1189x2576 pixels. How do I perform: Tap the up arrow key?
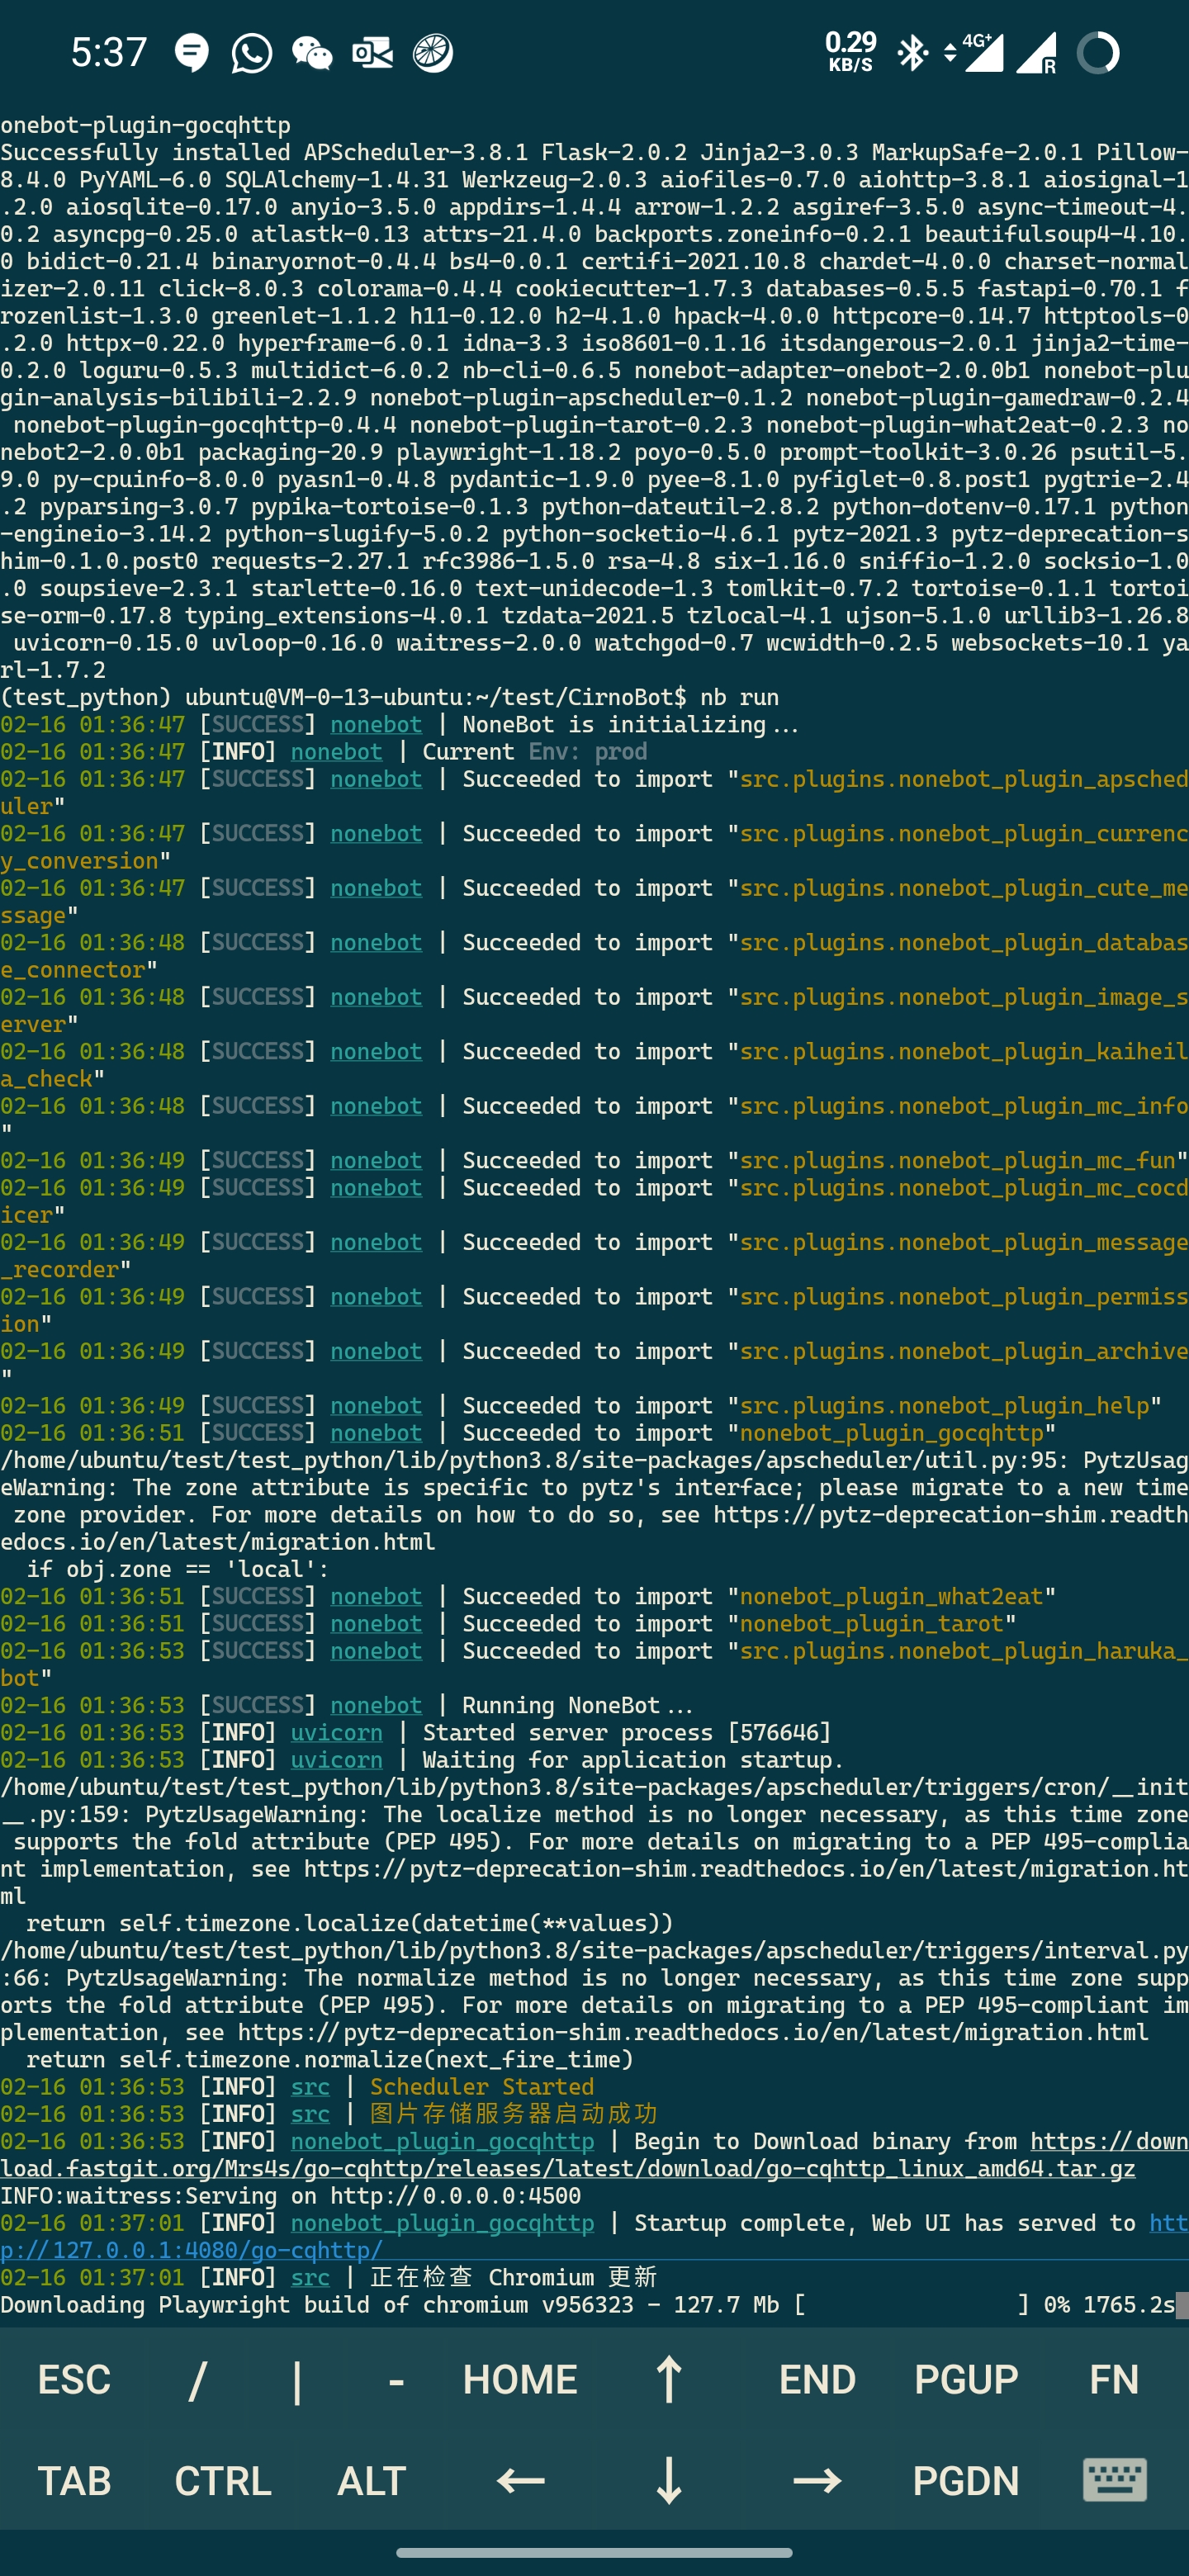(x=669, y=2379)
